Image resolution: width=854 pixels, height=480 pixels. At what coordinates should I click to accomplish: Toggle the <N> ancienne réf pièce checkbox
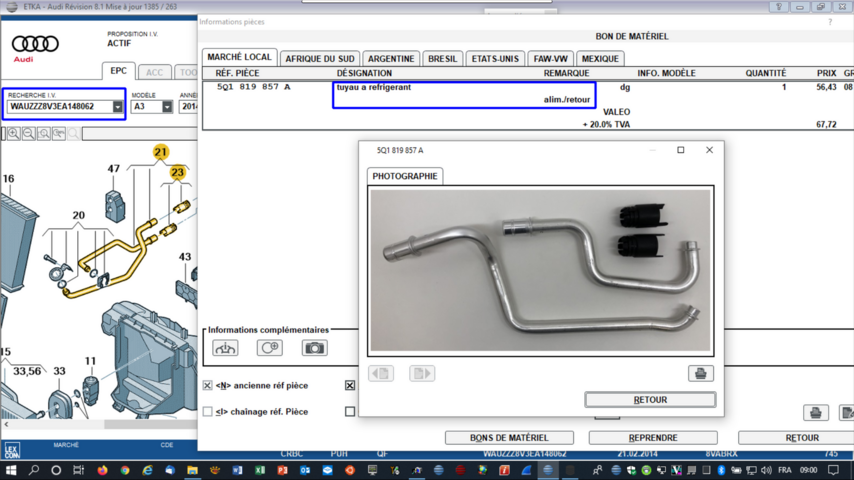pos(208,385)
